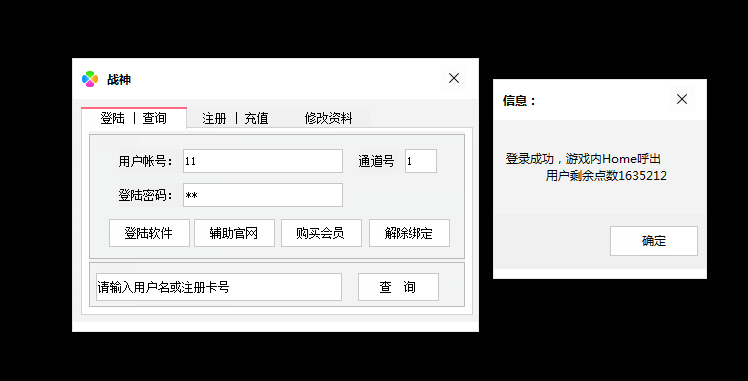Confirm the message with 确定

[654, 241]
